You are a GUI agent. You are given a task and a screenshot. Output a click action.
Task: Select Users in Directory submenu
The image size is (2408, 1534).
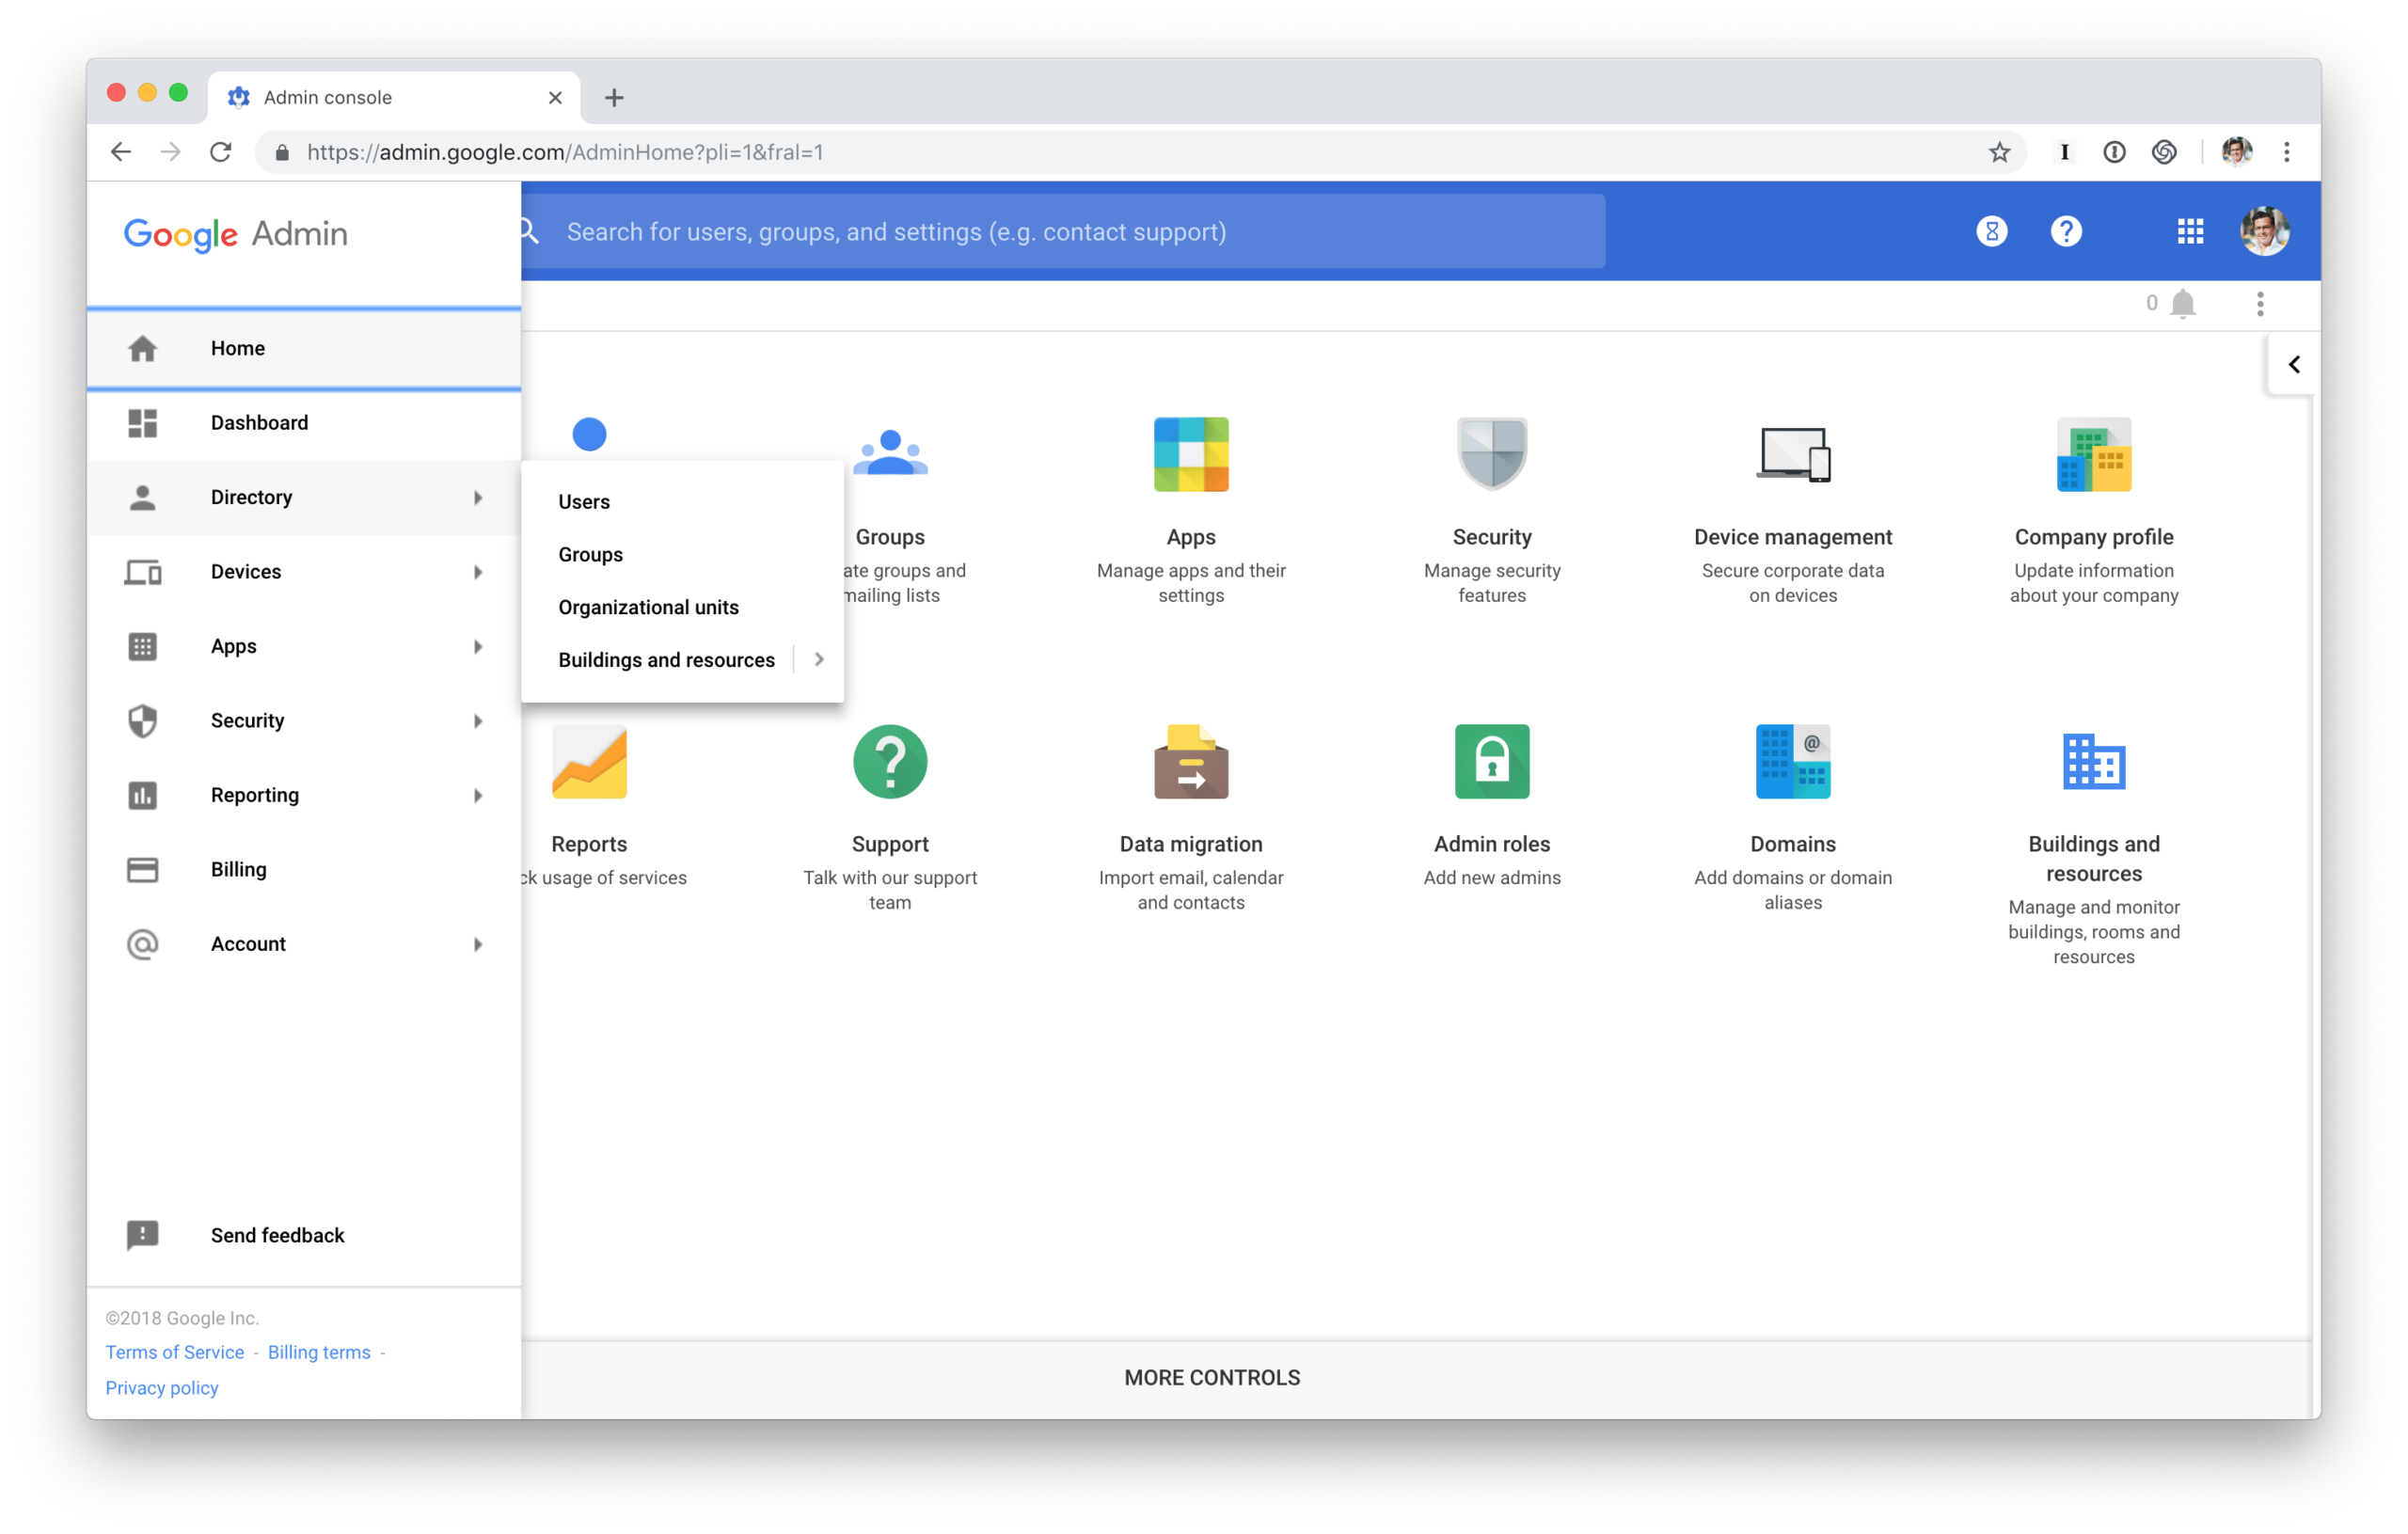tap(584, 502)
